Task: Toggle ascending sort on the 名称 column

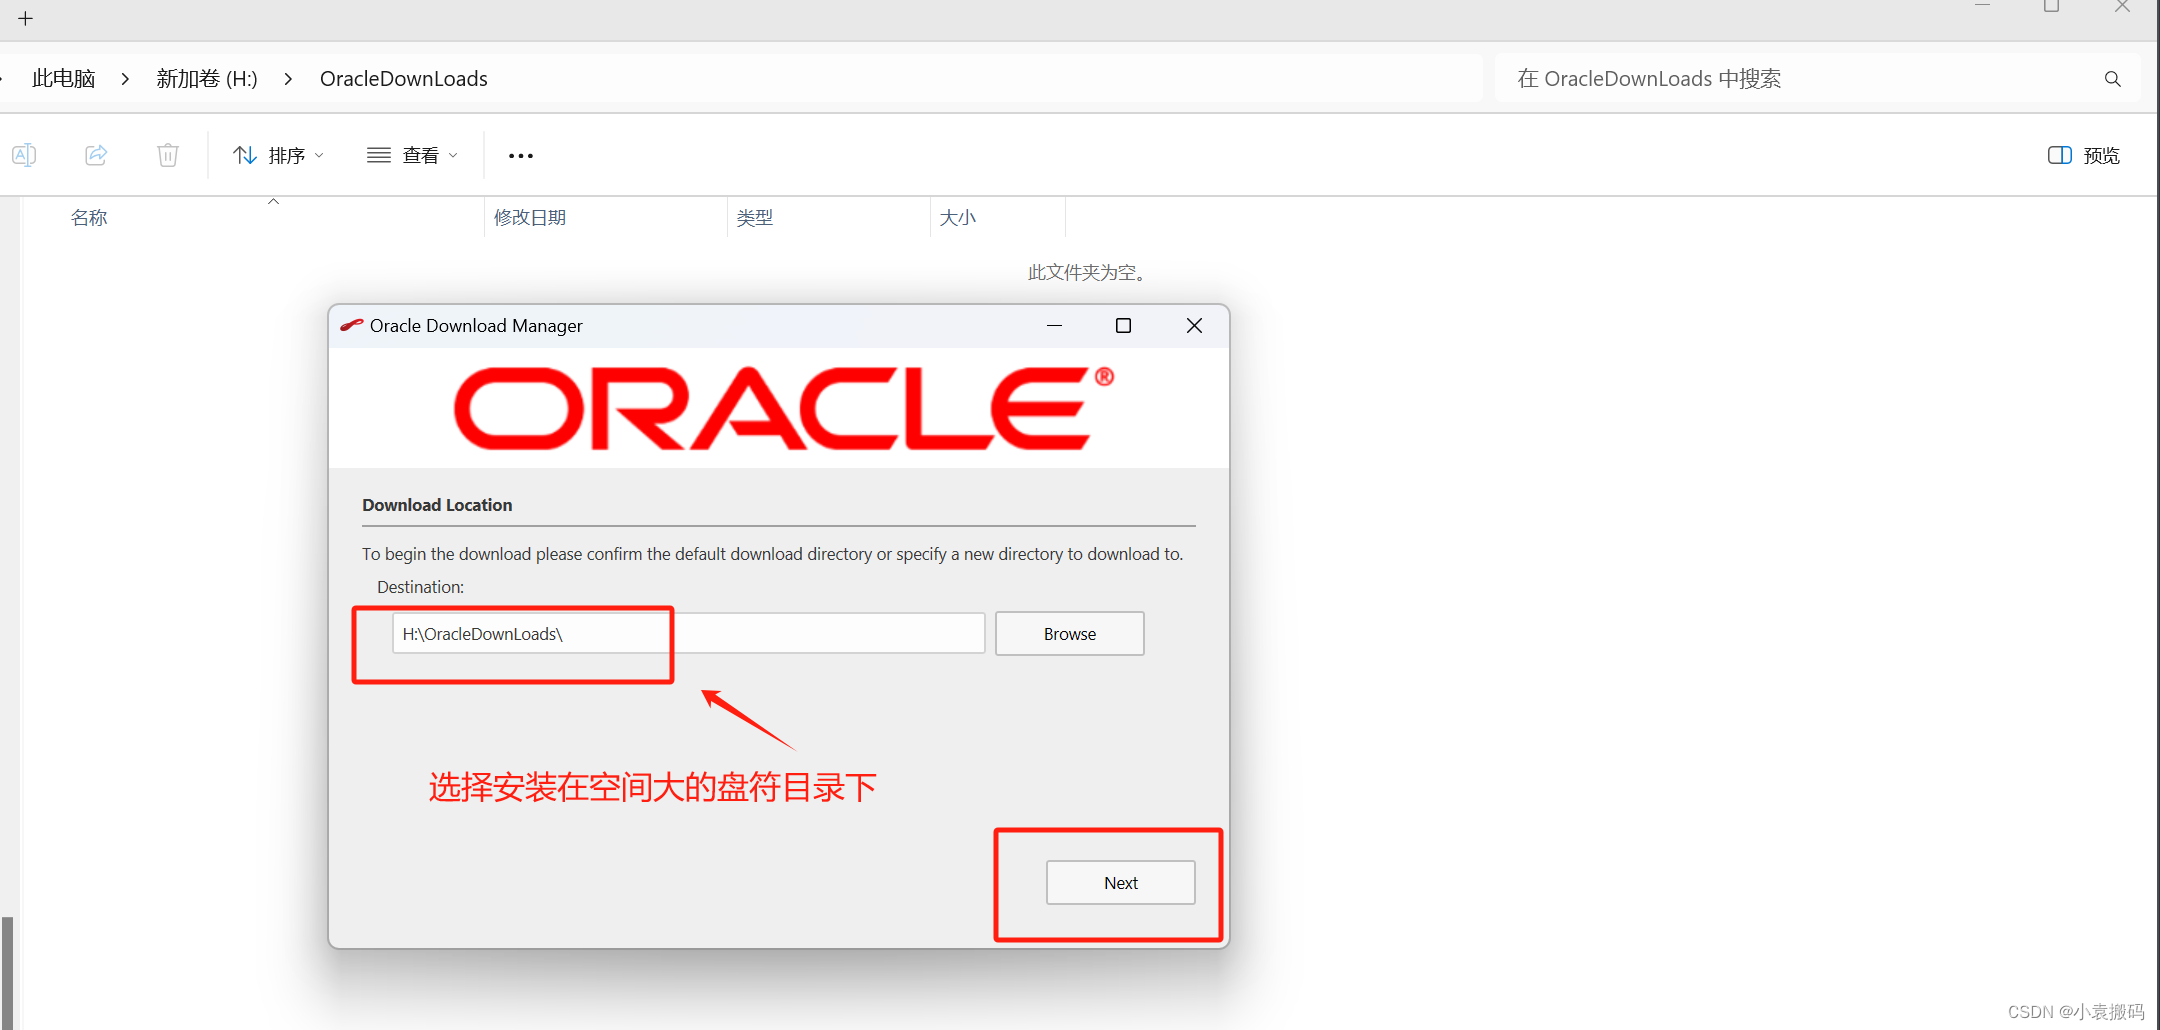Action: pos(273,201)
